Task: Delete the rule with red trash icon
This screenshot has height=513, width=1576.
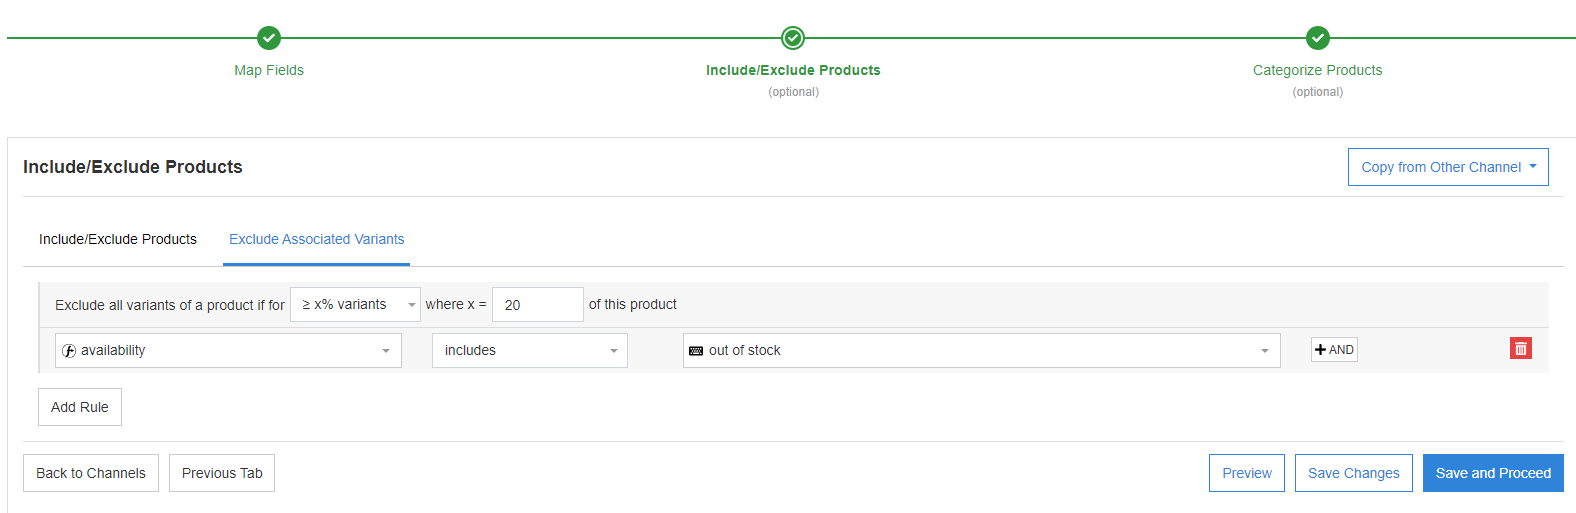Action: click(x=1520, y=348)
